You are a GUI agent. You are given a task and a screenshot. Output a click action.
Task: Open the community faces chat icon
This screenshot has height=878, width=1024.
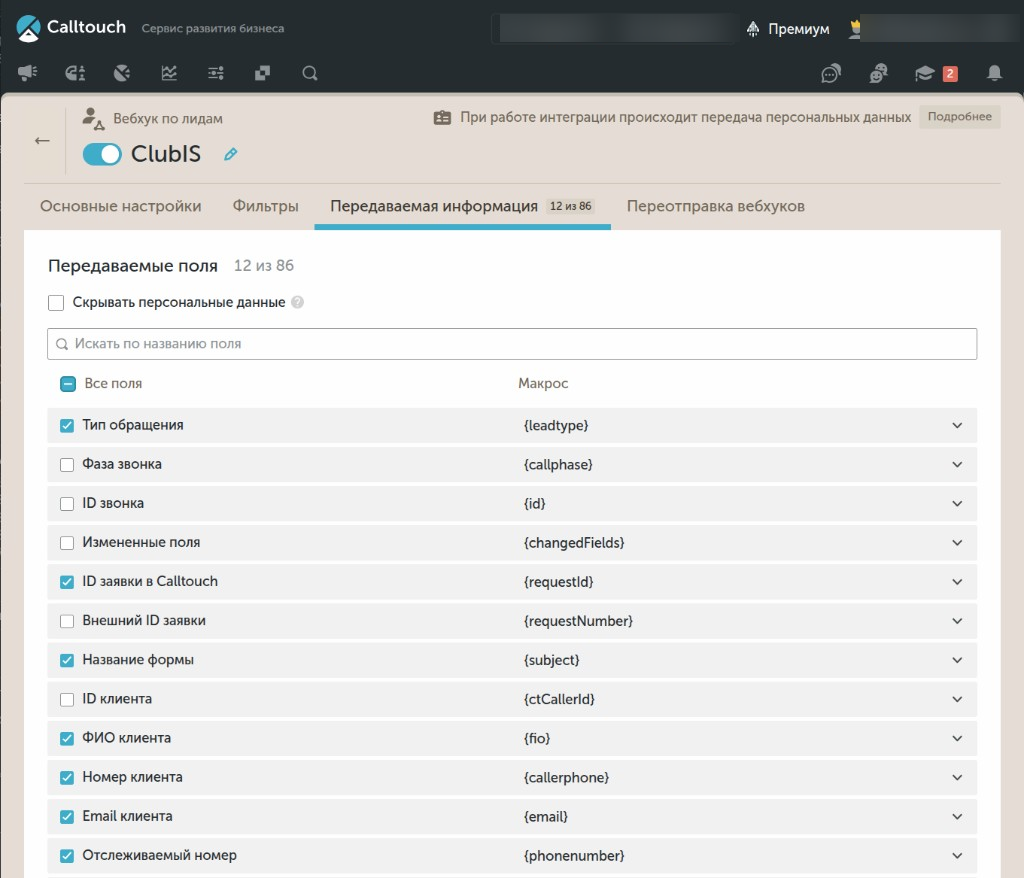tap(878, 73)
